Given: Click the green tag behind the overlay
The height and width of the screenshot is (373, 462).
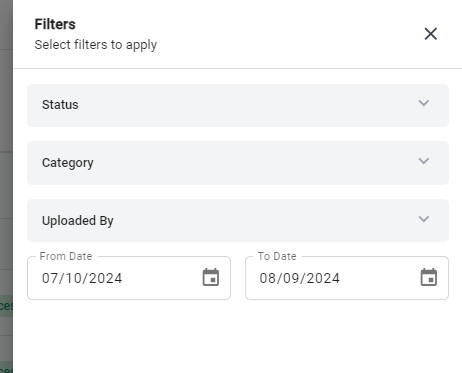Looking at the screenshot, I should click(x=6, y=305).
